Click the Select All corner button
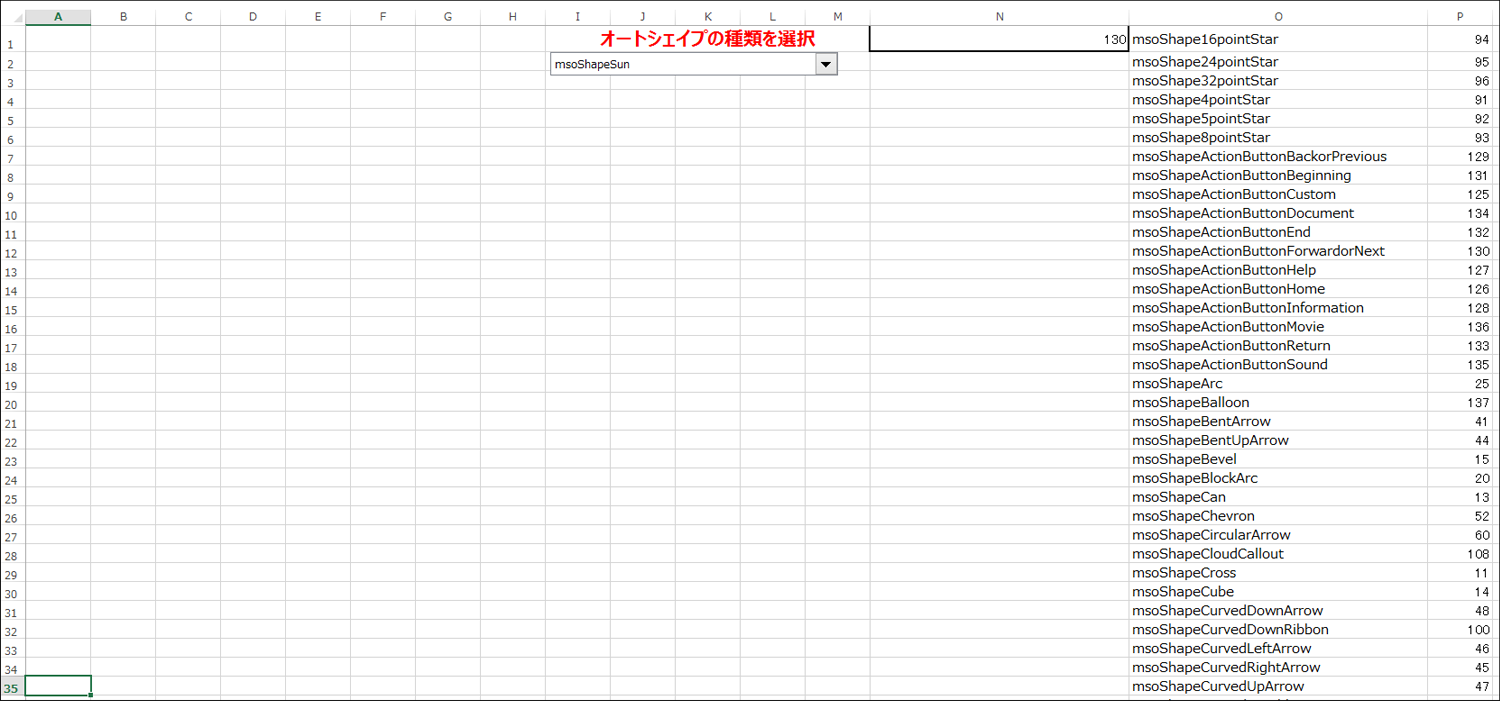The height and width of the screenshot is (703, 1500). click(11, 17)
